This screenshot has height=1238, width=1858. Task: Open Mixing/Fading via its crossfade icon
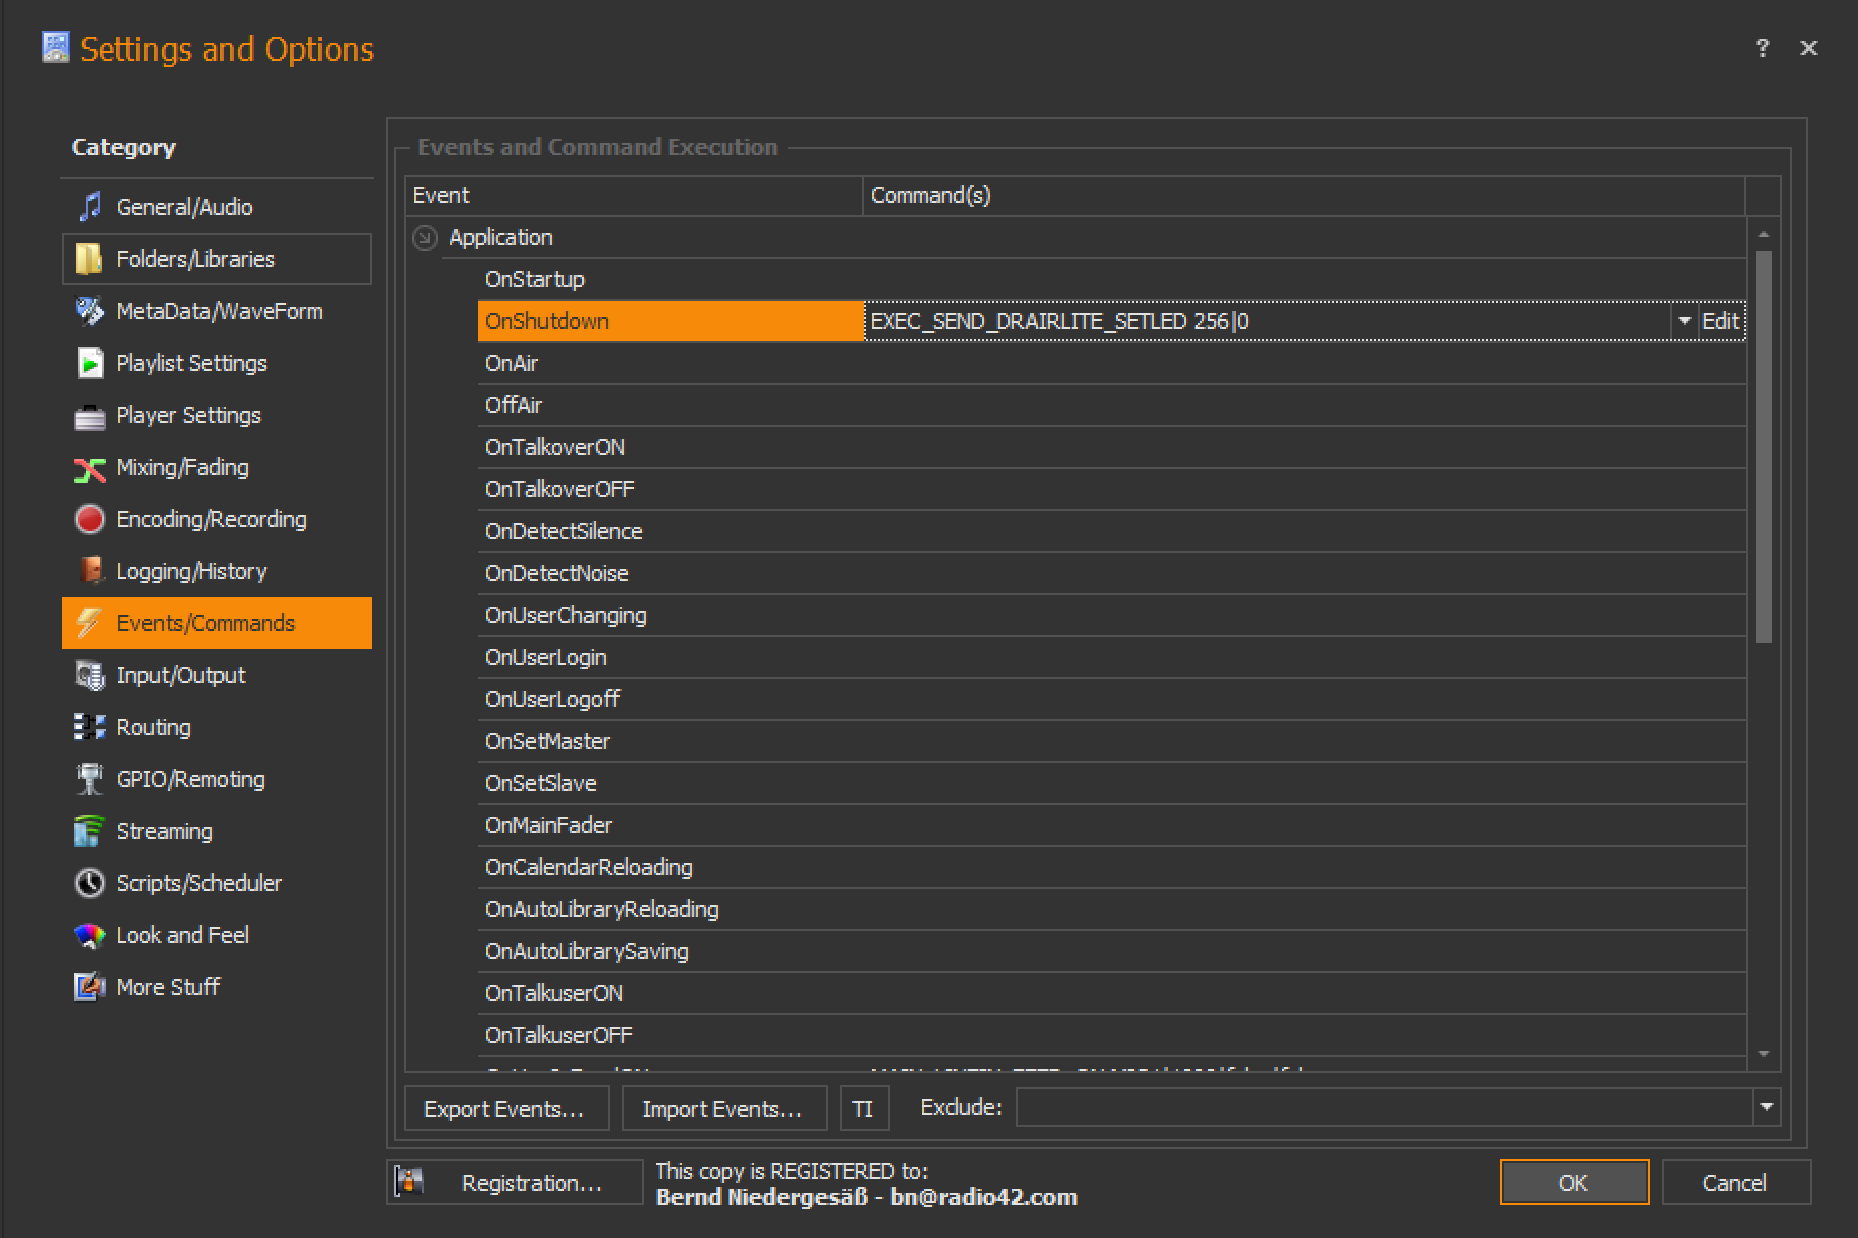click(x=90, y=468)
